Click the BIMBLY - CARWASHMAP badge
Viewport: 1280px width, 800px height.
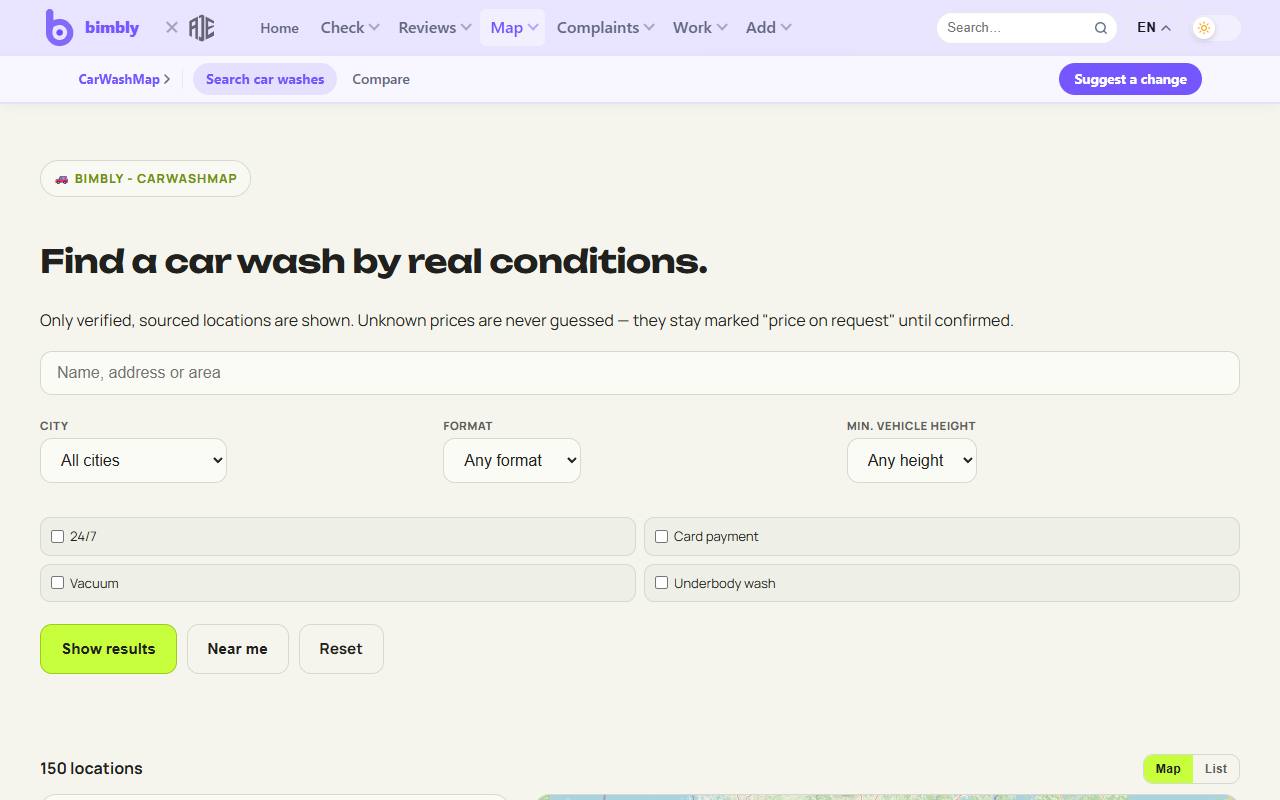click(x=145, y=179)
